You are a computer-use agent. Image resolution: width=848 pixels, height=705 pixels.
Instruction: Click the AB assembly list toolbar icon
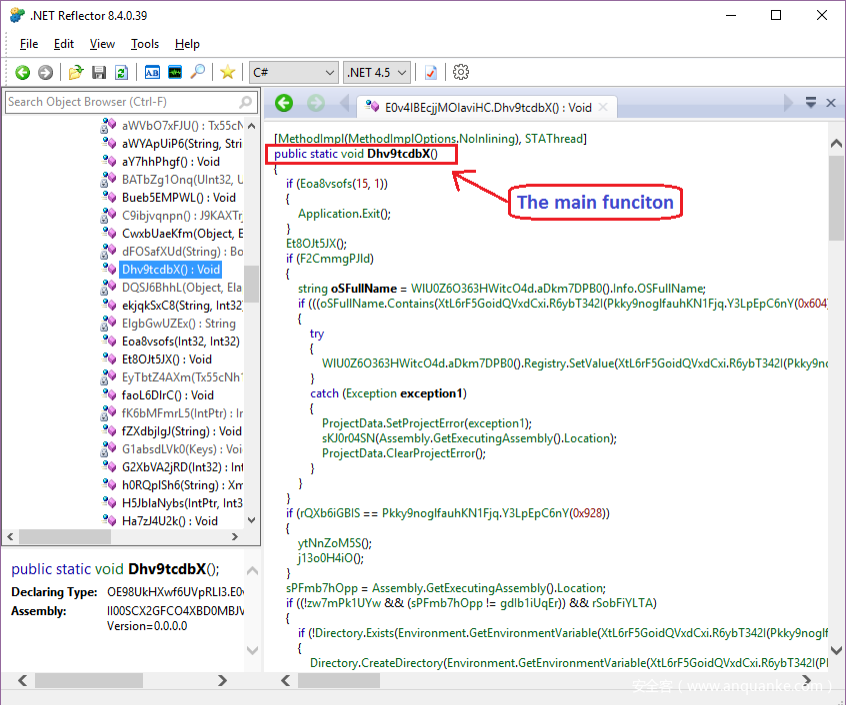click(x=152, y=72)
